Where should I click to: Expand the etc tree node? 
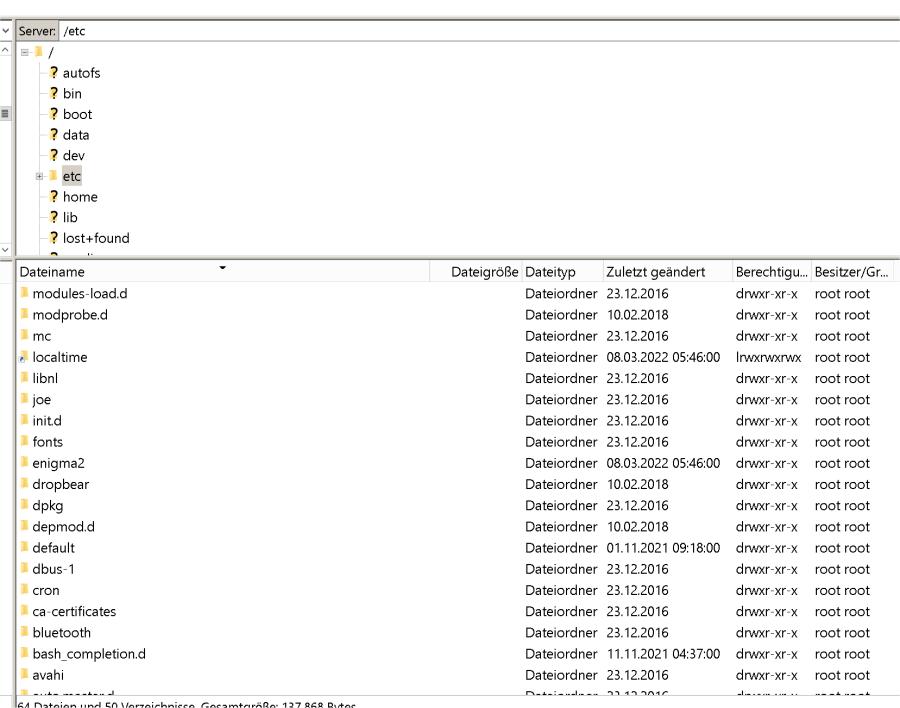[39, 176]
